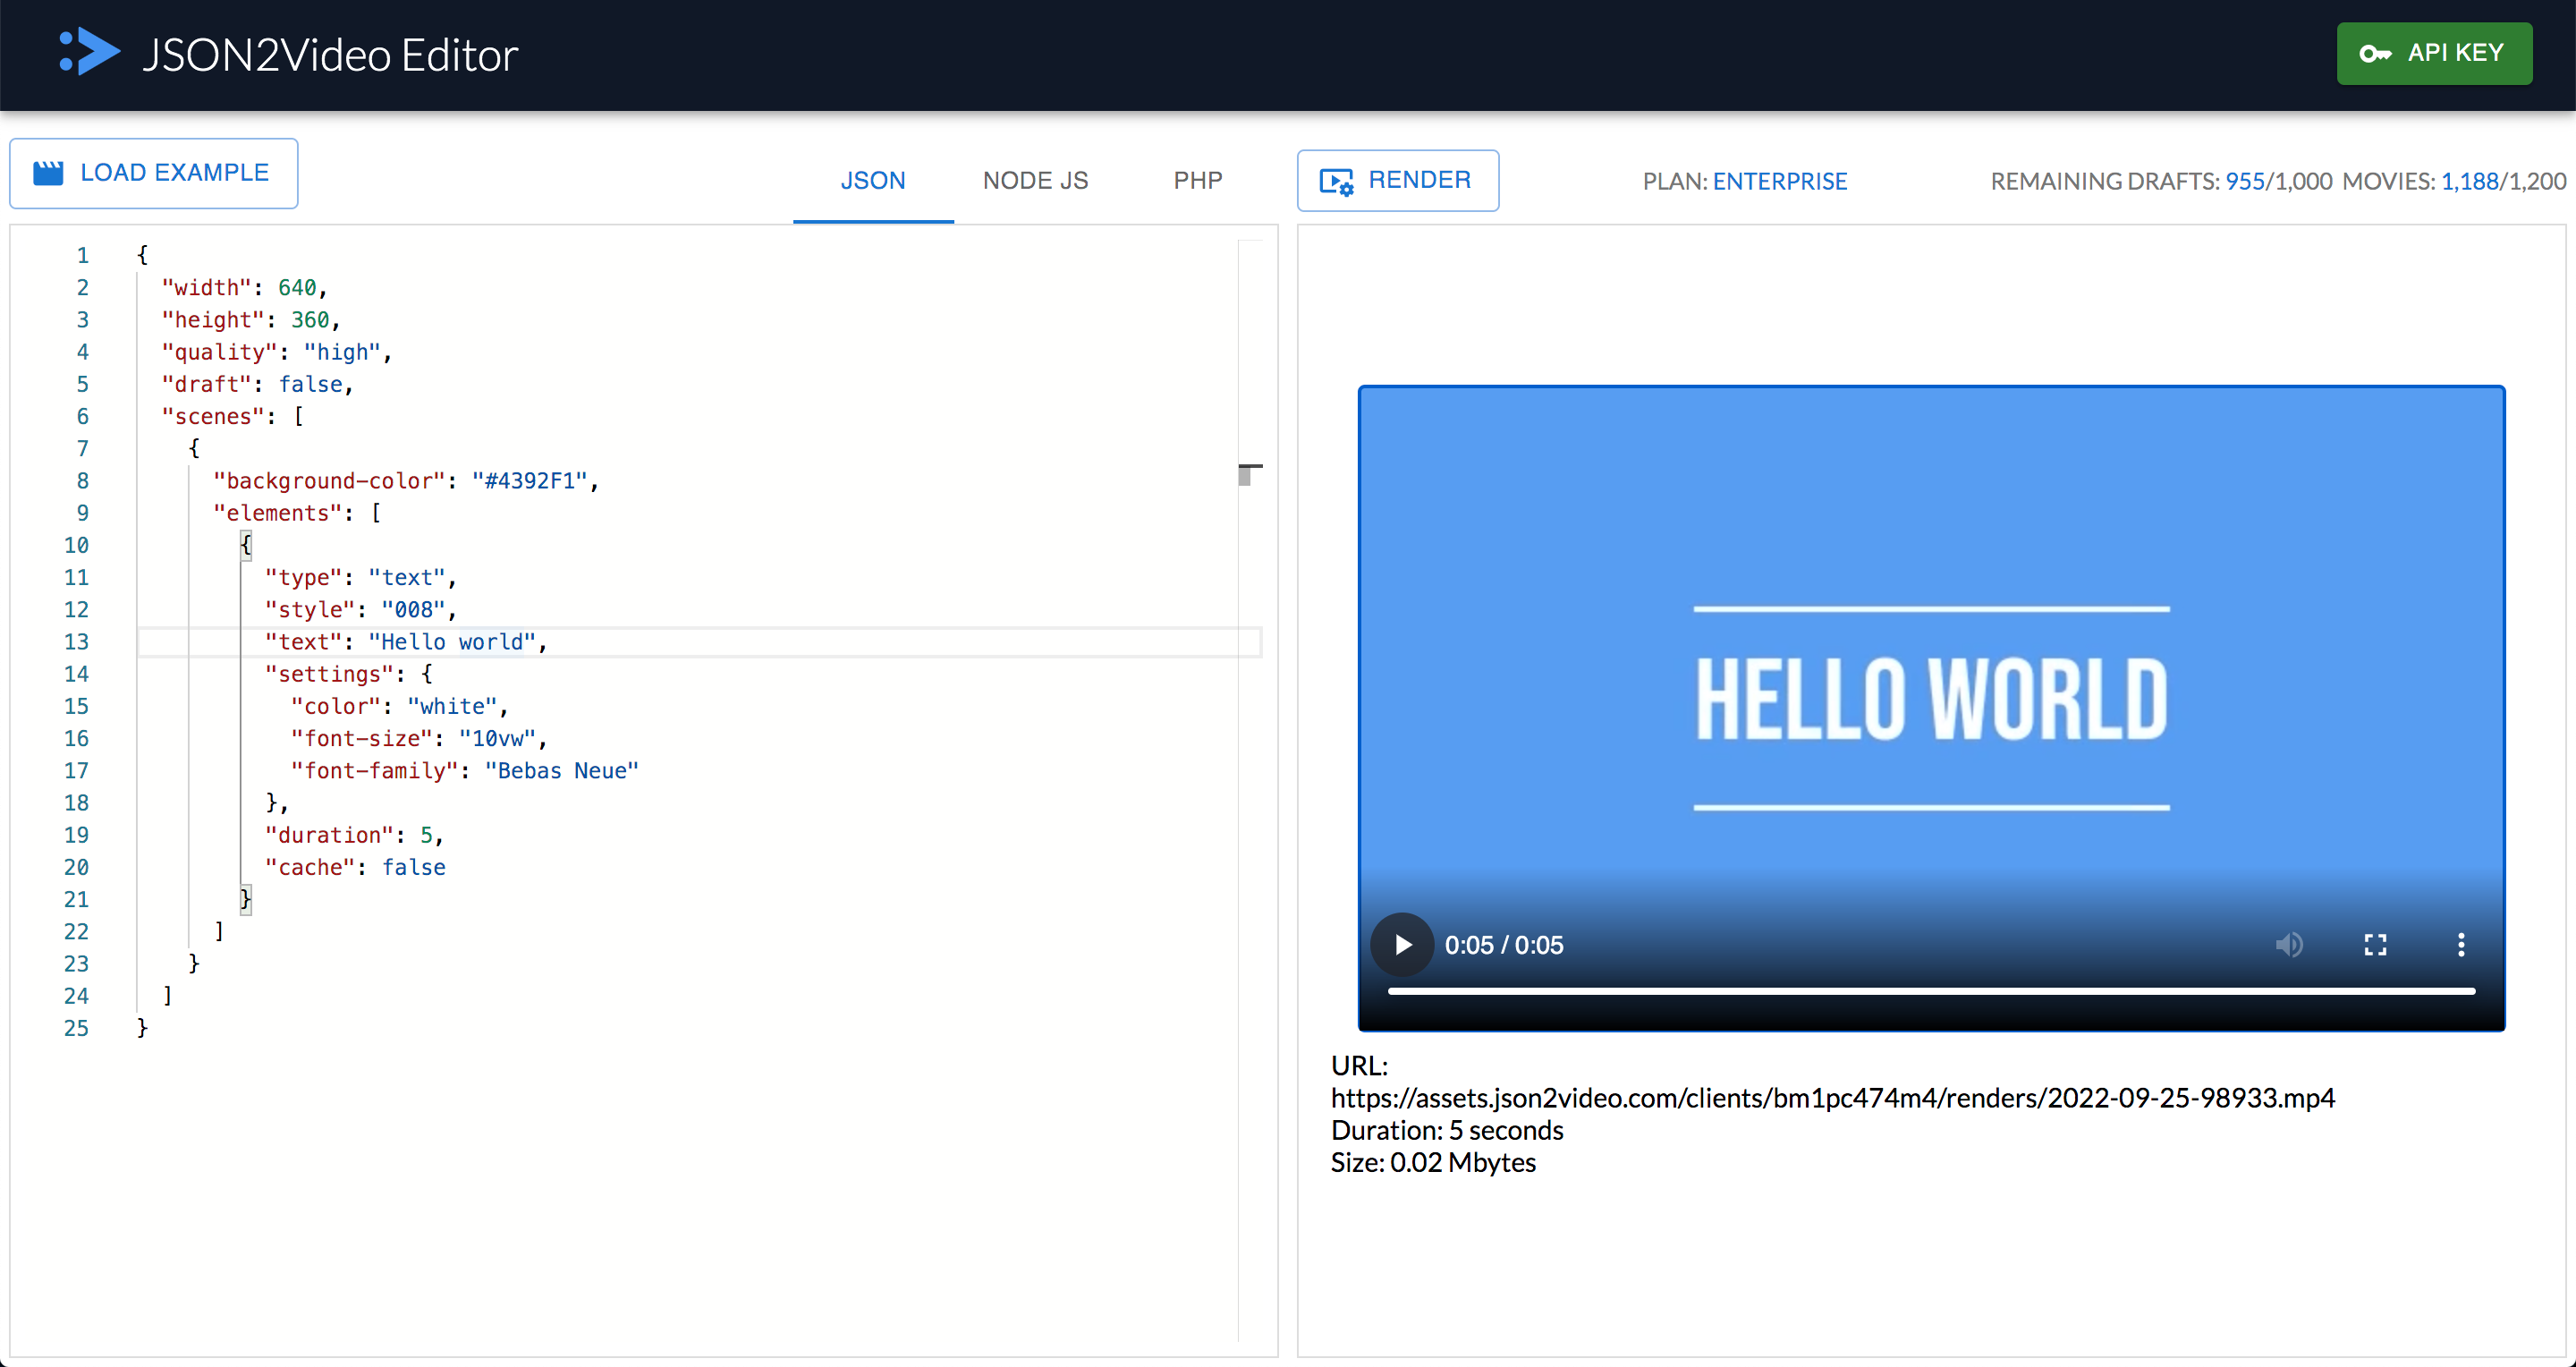The height and width of the screenshot is (1367, 2576).
Task: Click the "quality": "high" value
Action: (342, 352)
